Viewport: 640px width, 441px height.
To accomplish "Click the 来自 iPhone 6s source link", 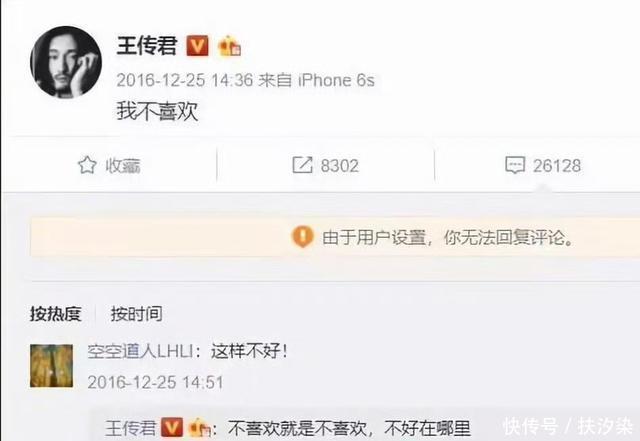I will click(x=316, y=80).
